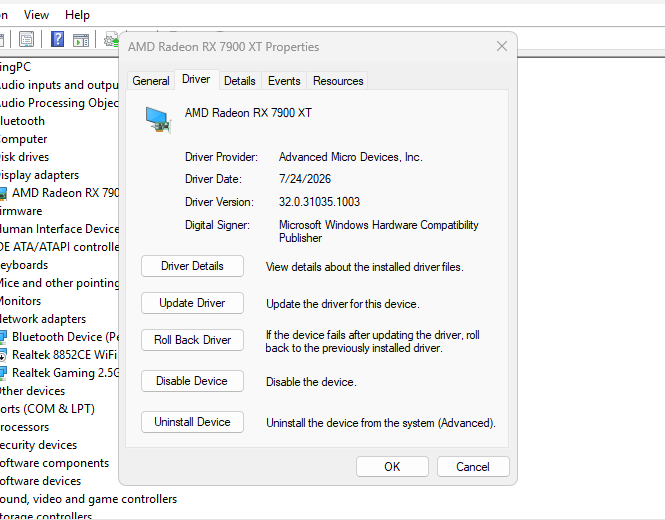Screen dimensions: 665x520
Task: Select Audio inputs and outputs category
Action: [x=59, y=85]
